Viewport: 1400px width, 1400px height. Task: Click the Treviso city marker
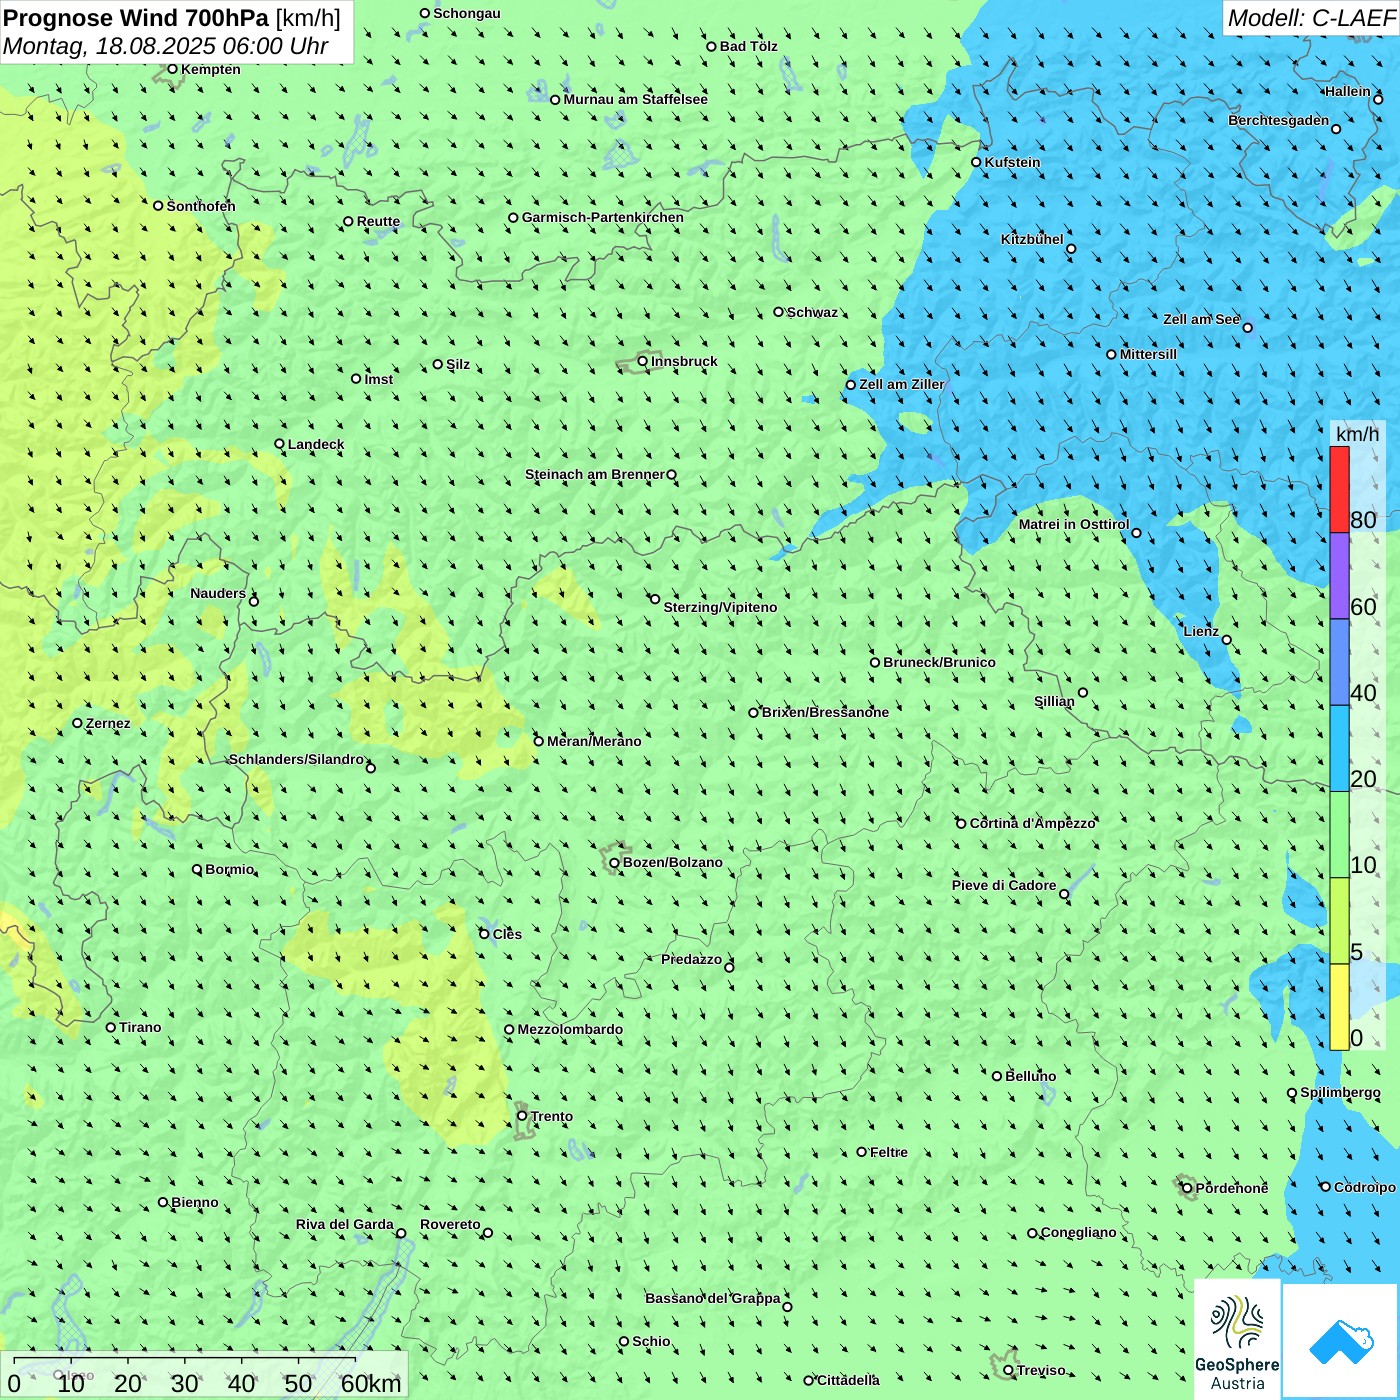pyautogui.click(x=1008, y=1370)
